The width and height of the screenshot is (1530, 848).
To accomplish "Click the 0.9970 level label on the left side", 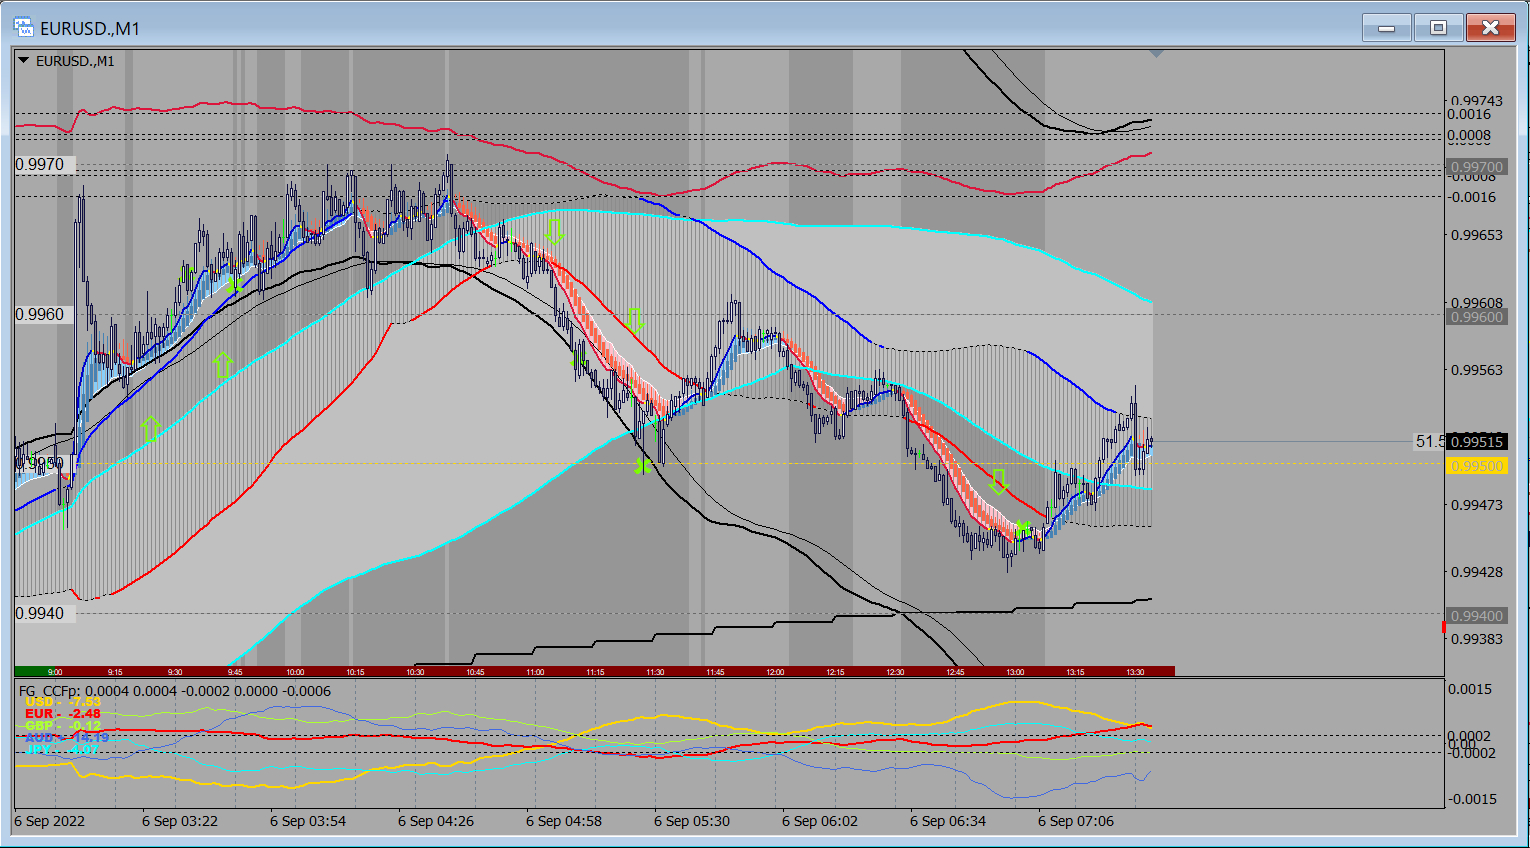I will (41, 165).
